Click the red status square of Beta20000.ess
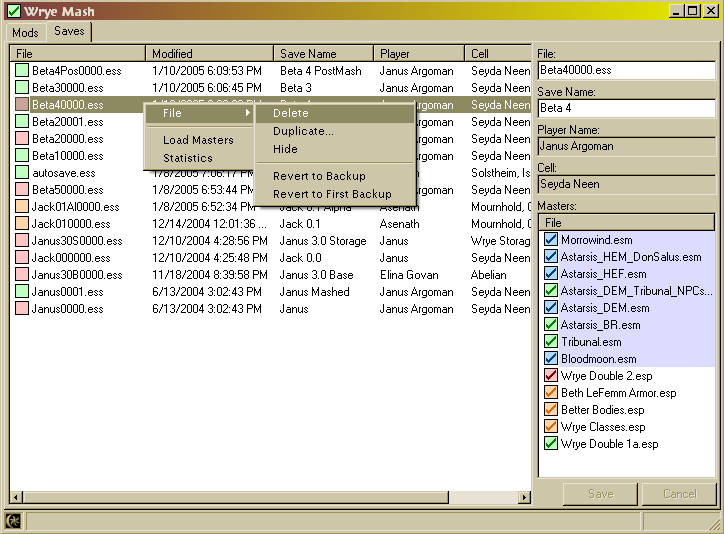 (x=22, y=138)
